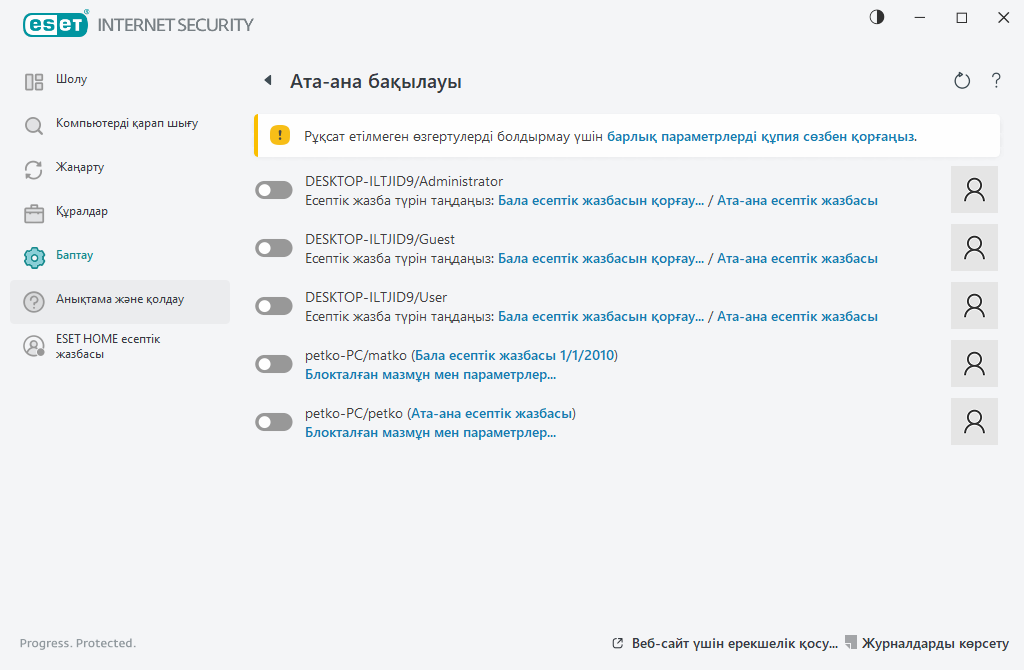1024x670 pixels.
Task: Open Бала есептік жазбасын қорғау for Administrator
Action: pos(599,199)
